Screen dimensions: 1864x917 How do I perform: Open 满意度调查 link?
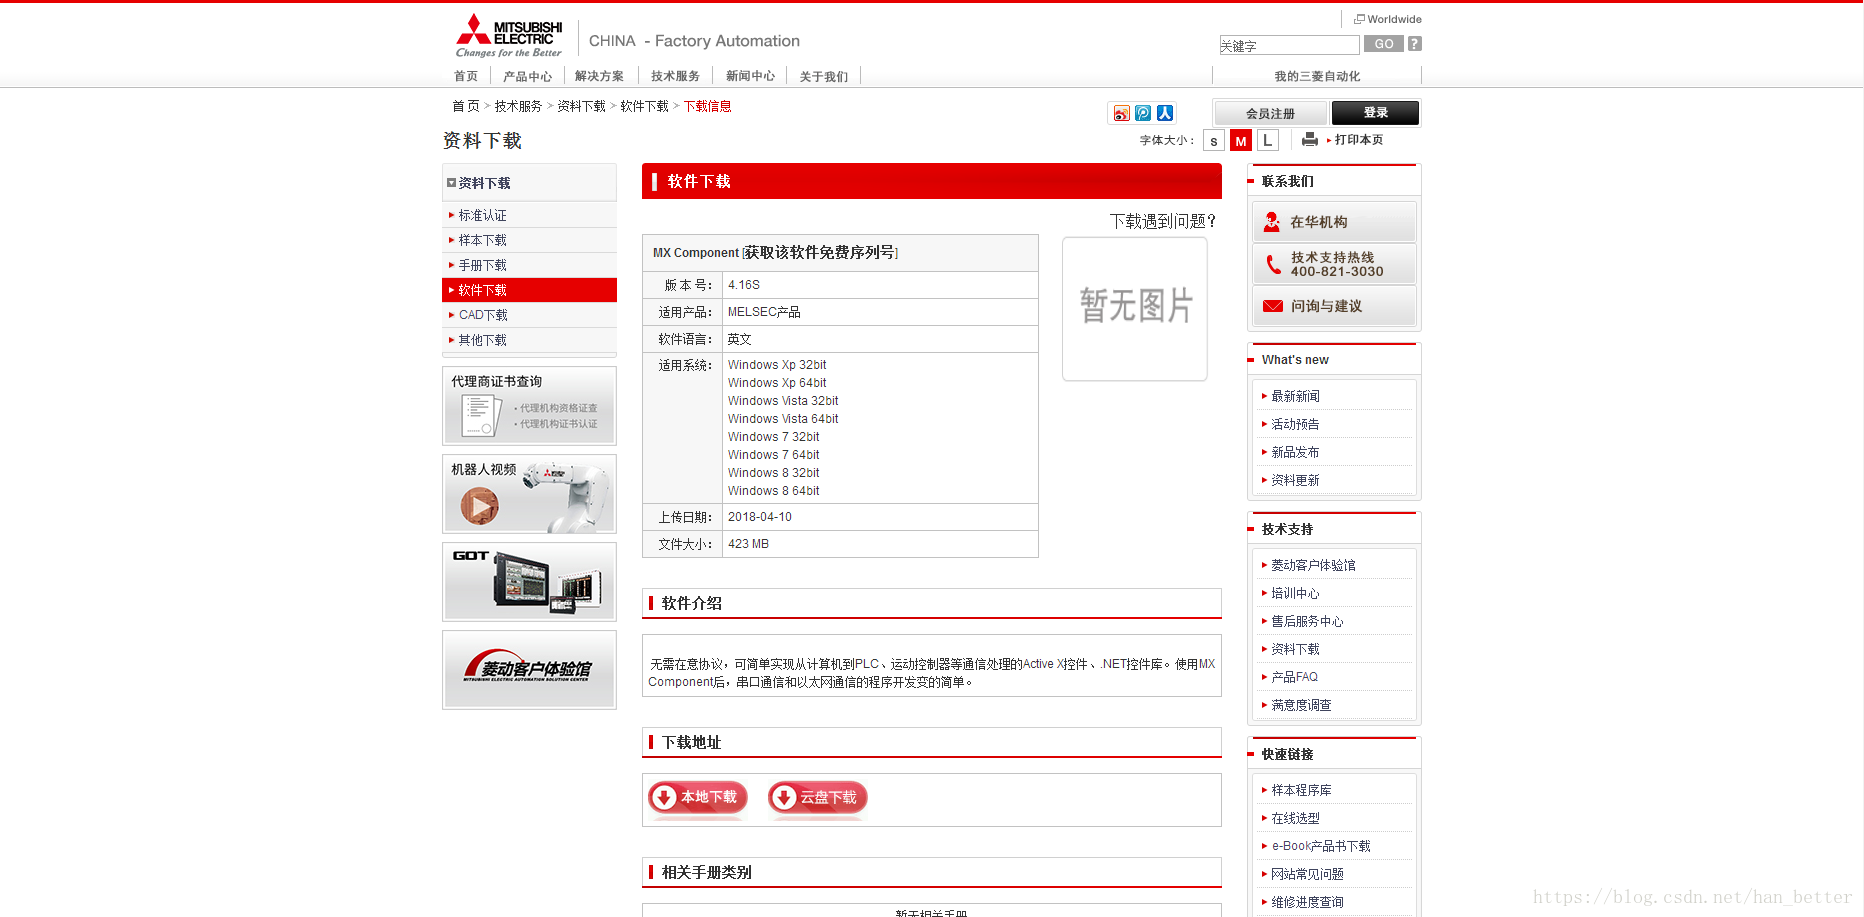[x=1301, y=705]
